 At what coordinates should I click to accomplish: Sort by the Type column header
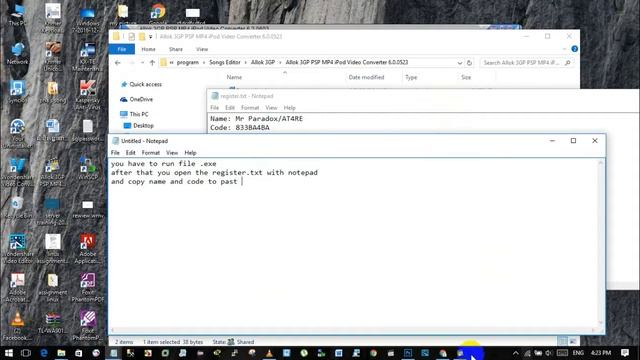pyautogui.click(x=411, y=77)
